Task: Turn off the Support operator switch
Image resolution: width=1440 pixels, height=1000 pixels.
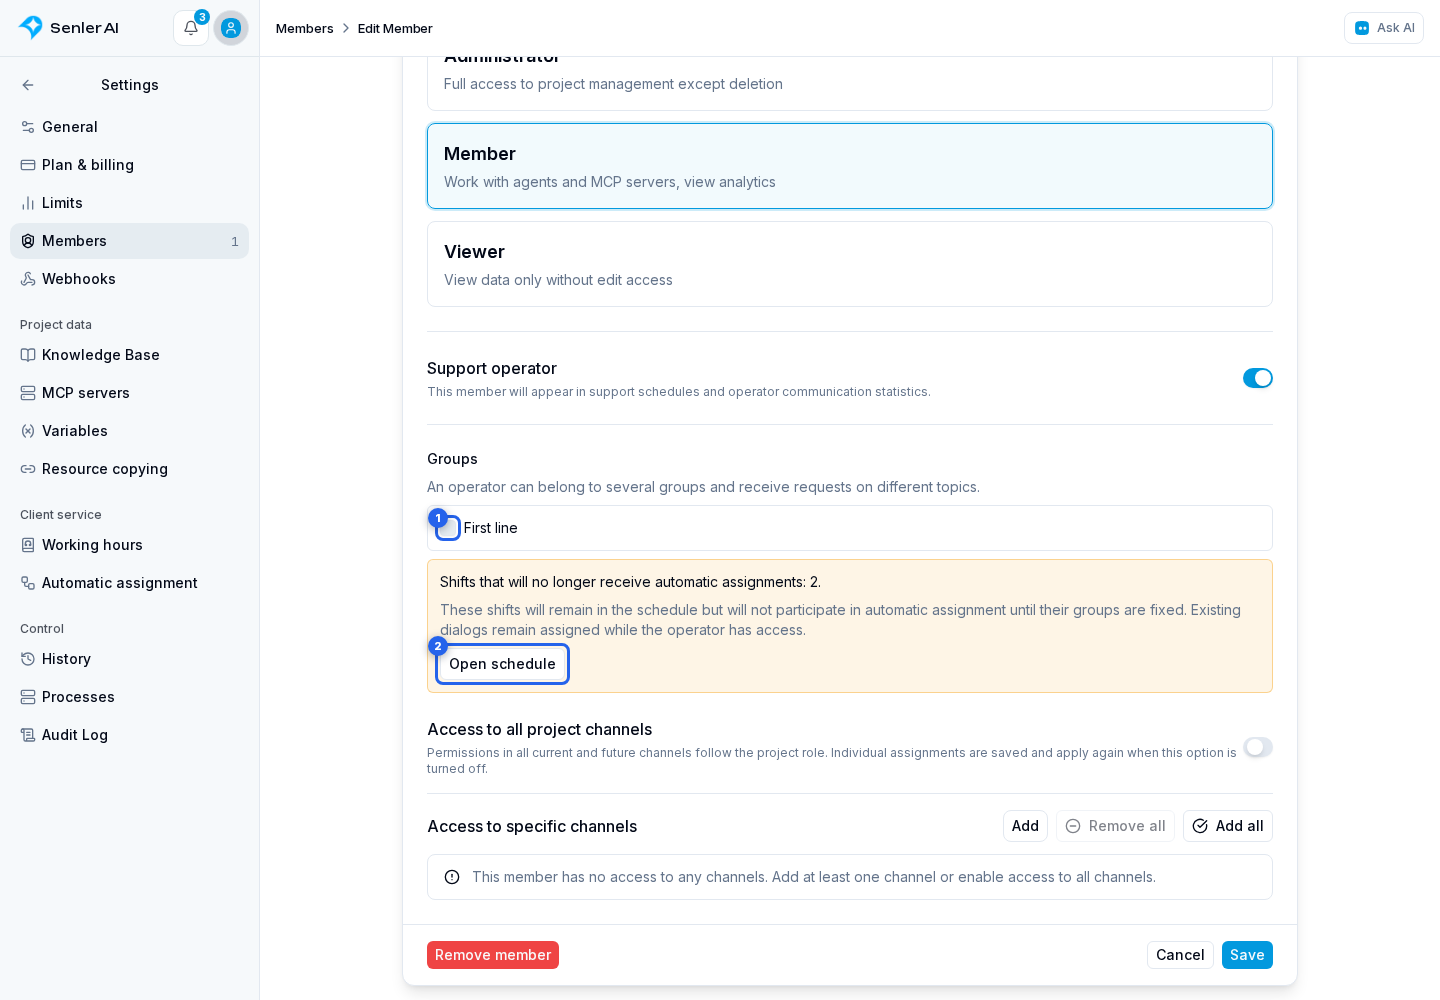Action: pos(1258,378)
